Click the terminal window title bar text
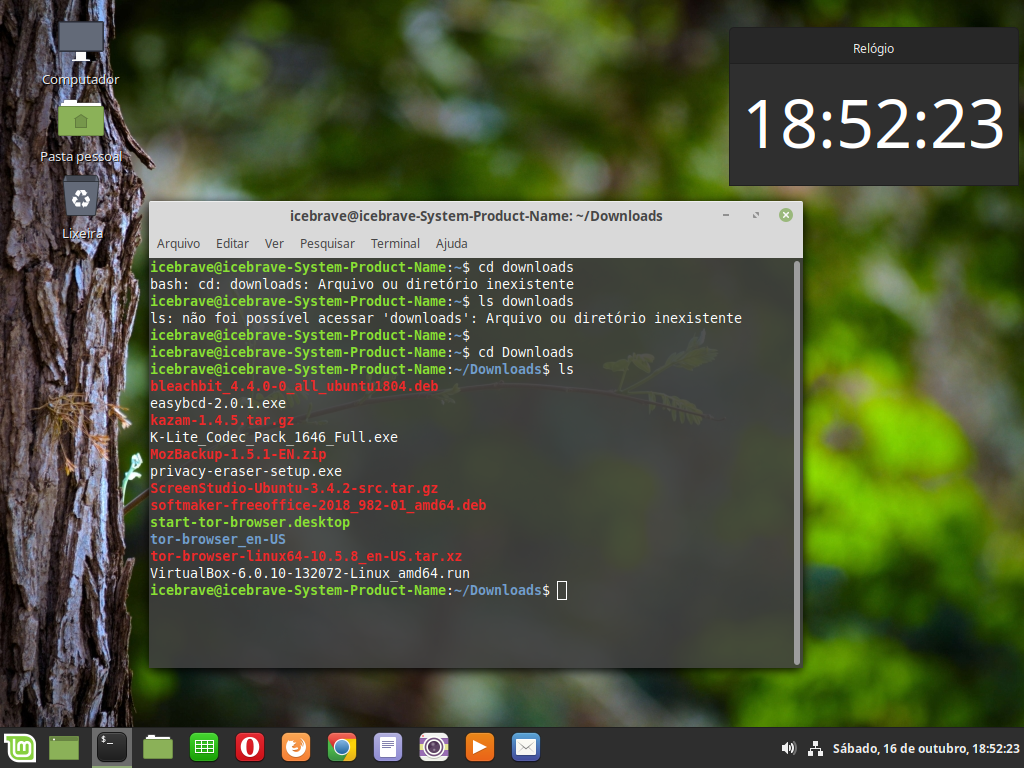The image size is (1024, 768). pyautogui.click(x=476, y=216)
